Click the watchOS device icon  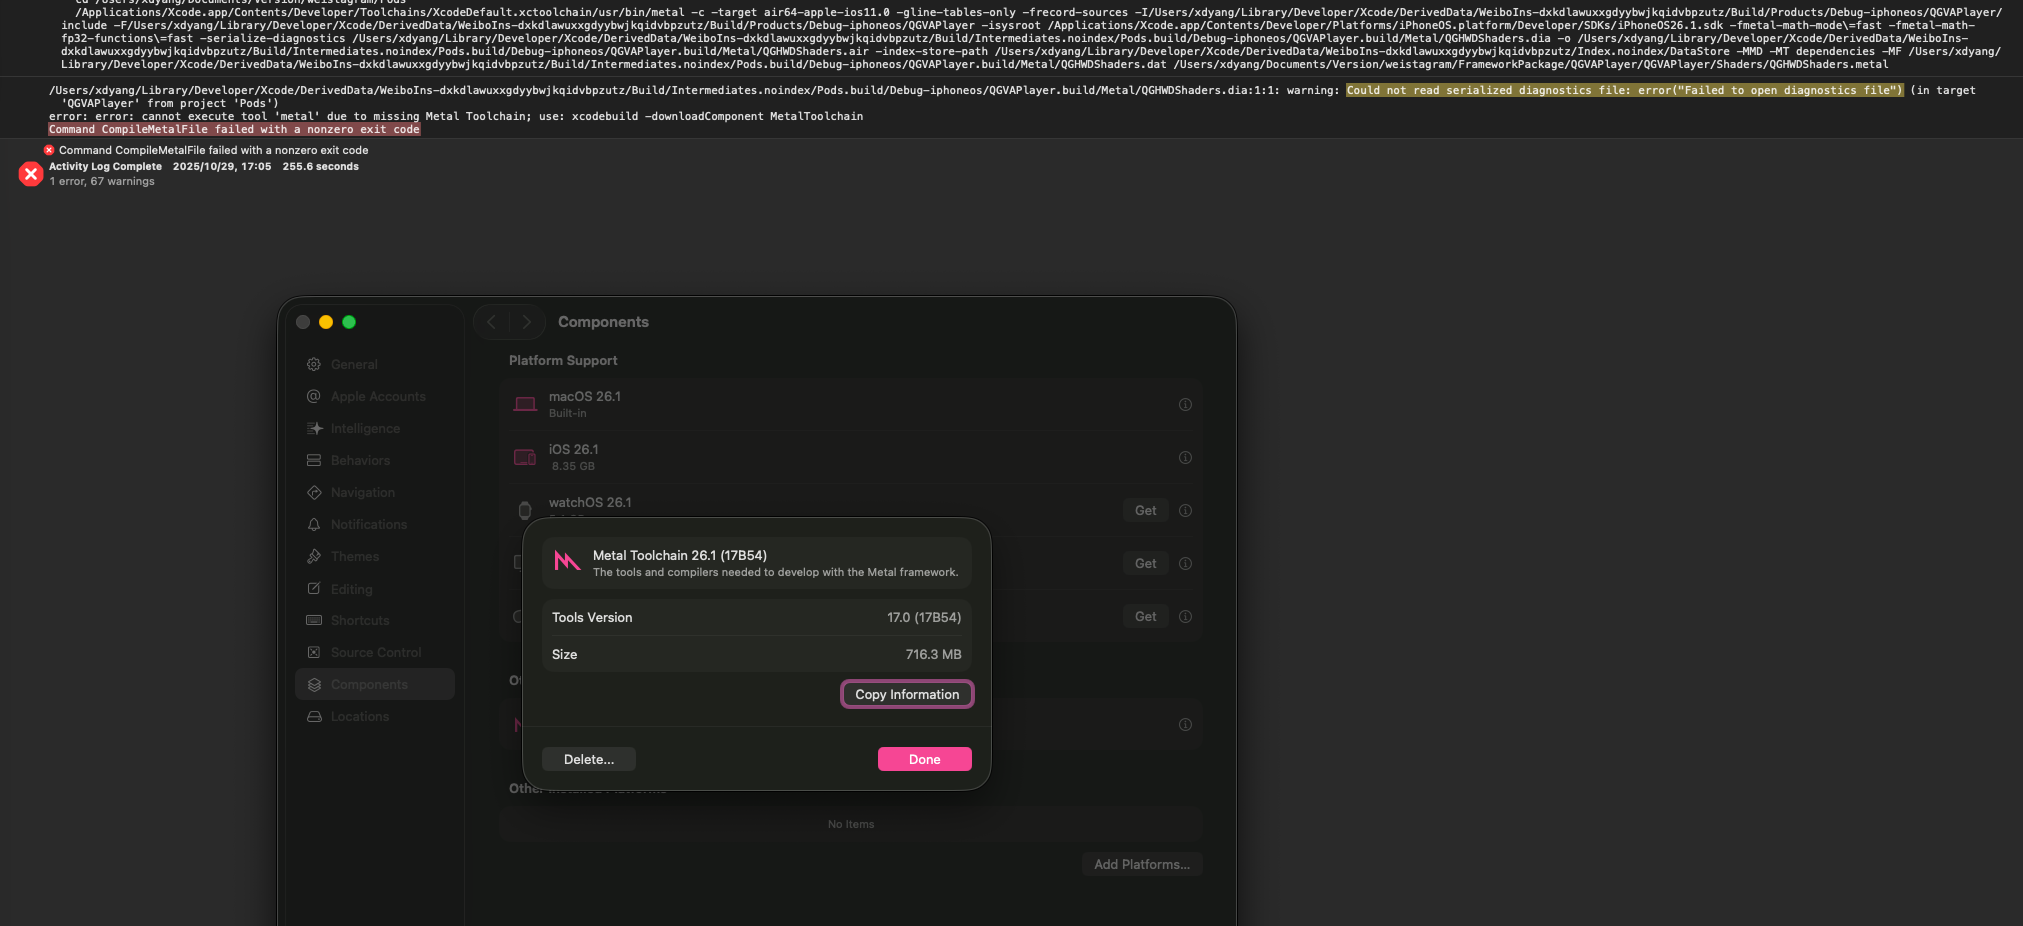tap(525, 510)
